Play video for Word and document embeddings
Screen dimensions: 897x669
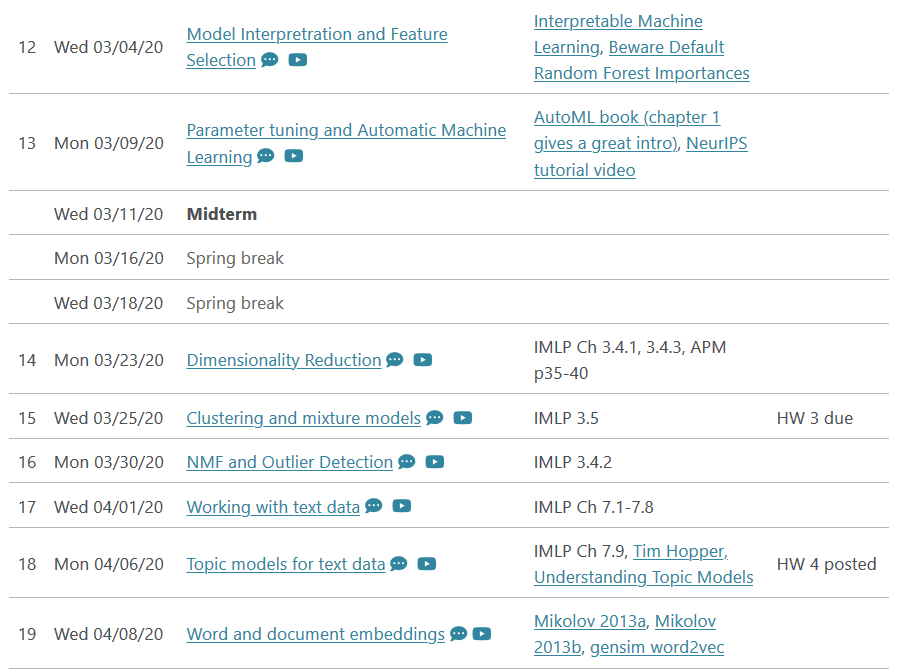[482, 634]
